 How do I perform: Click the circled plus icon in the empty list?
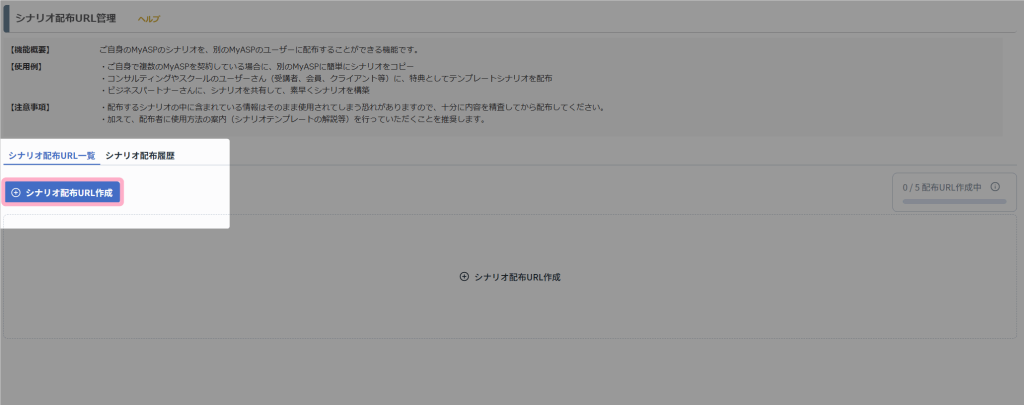pyautogui.click(x=463, y=276)
